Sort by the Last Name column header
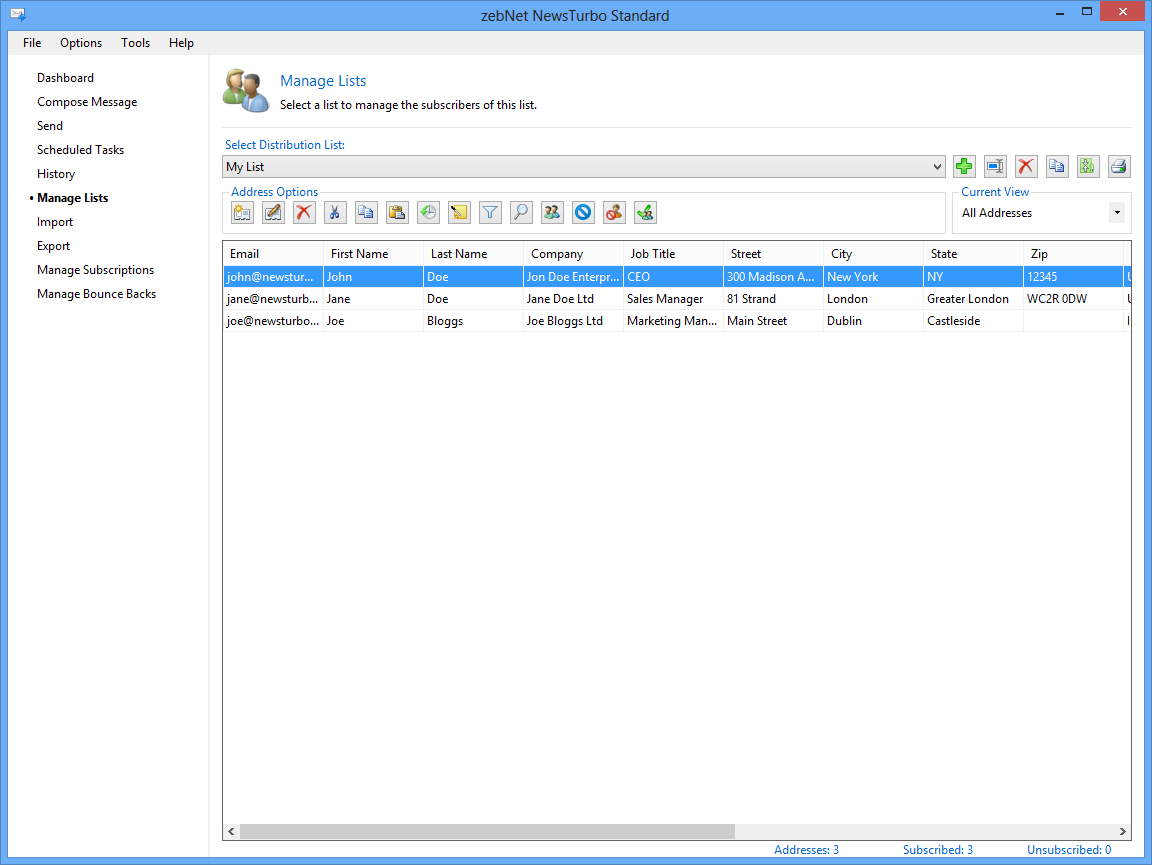The width and height of the screenshot is (1152, 865). click(459, 254)
